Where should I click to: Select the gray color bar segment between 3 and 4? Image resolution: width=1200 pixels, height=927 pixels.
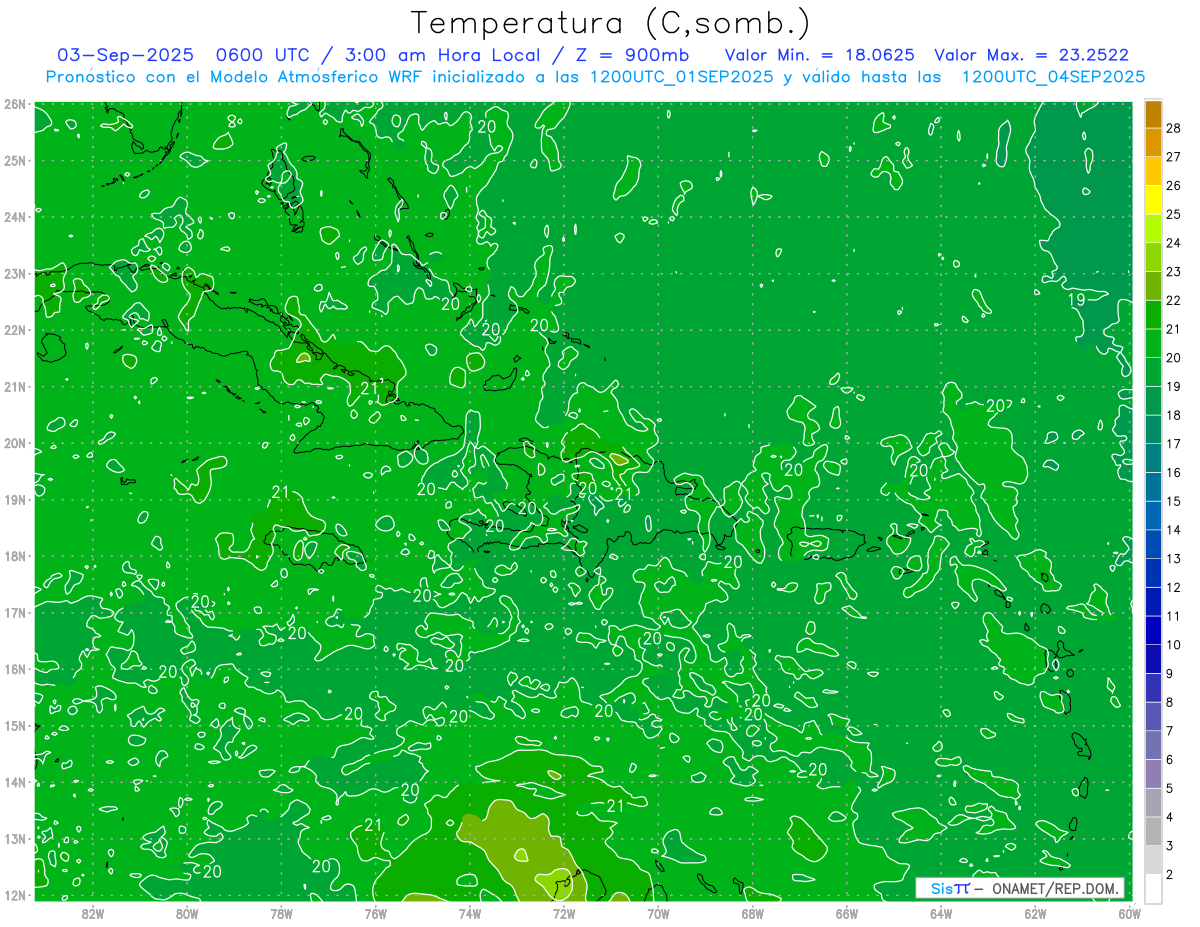click(x=1153, y=831)
